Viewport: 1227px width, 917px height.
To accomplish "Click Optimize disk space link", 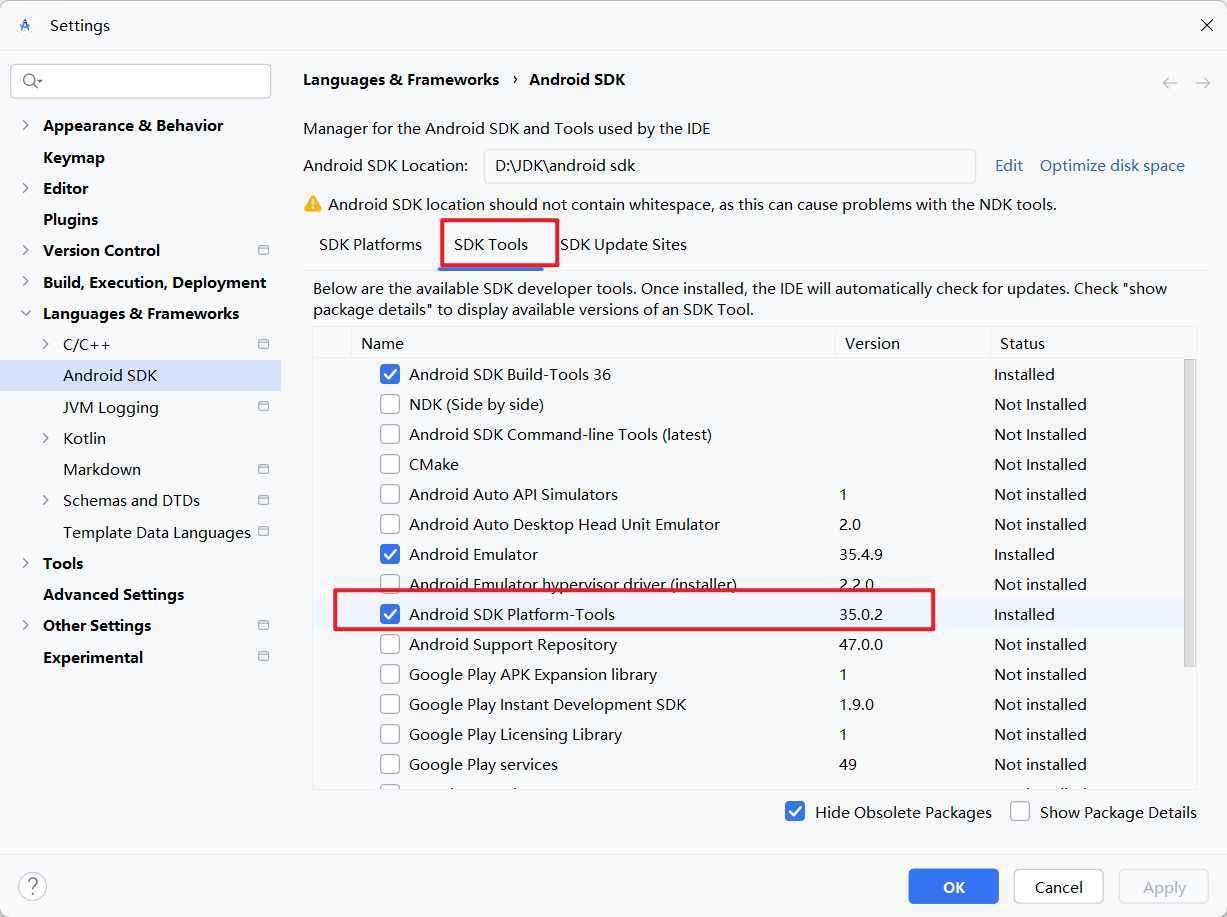I will (1112, 166).
